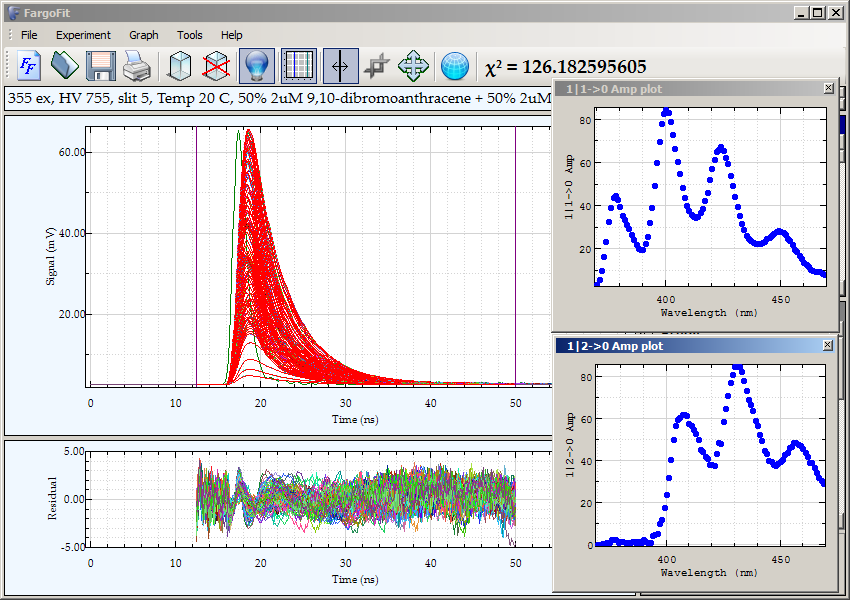The image size is (850, 600).
Task: Open the Help menu
Action: click(x=231, y=35)
